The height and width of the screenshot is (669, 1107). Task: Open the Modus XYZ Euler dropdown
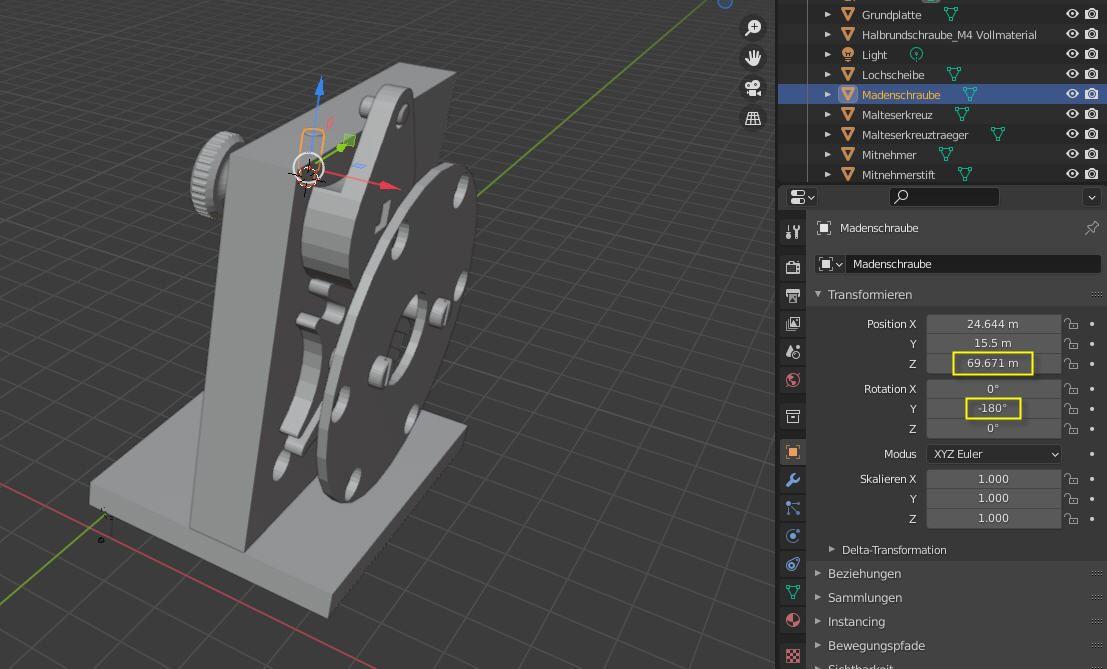993,454
